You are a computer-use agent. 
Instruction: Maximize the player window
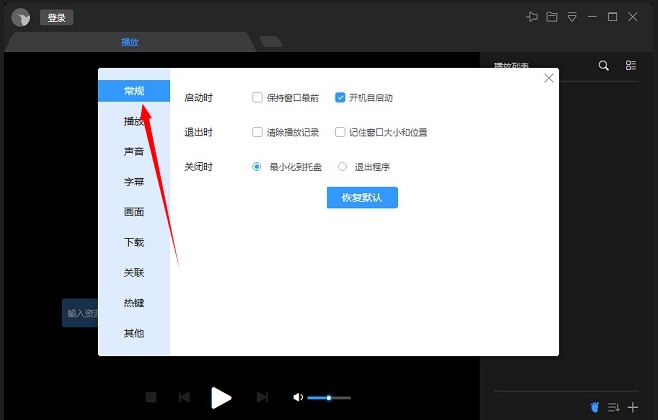tap(612, 17)
